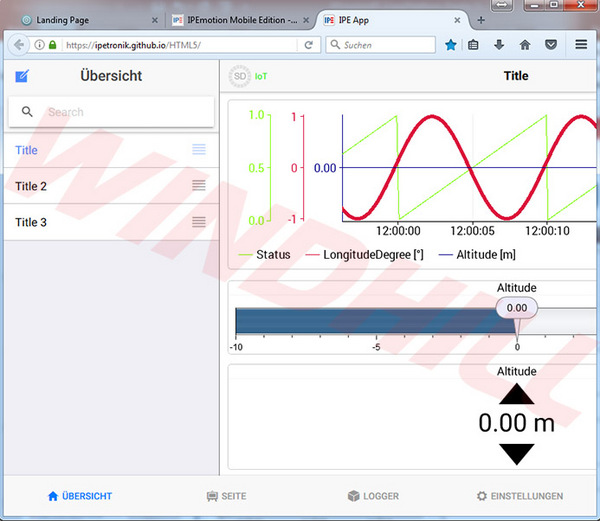The width and height of the screenshot is (600, 521).
Task: Open the Firefox hamburger menu
Action: tap(581, 45)
